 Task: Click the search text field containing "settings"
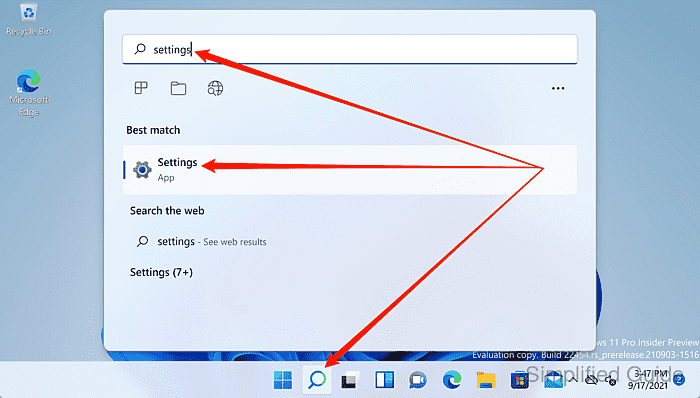pos(350,49)
